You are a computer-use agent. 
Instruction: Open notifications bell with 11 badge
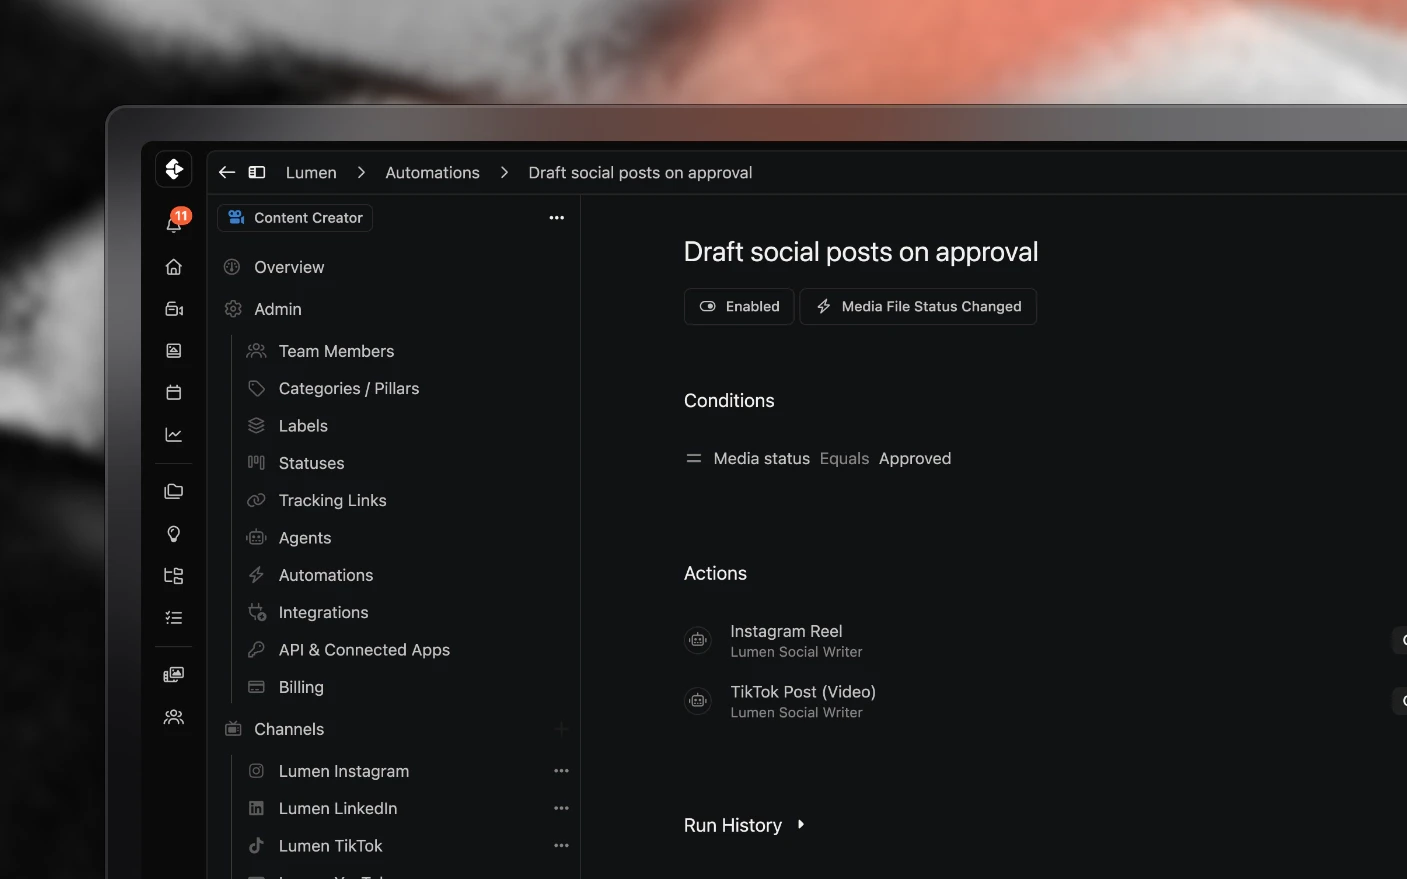click(175, 222)
